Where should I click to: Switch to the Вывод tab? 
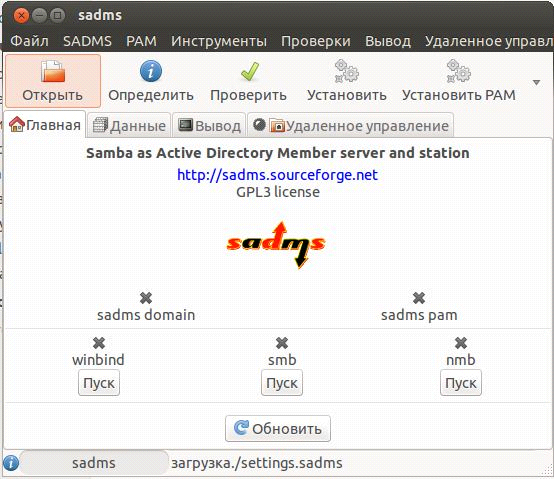point(209,125)
